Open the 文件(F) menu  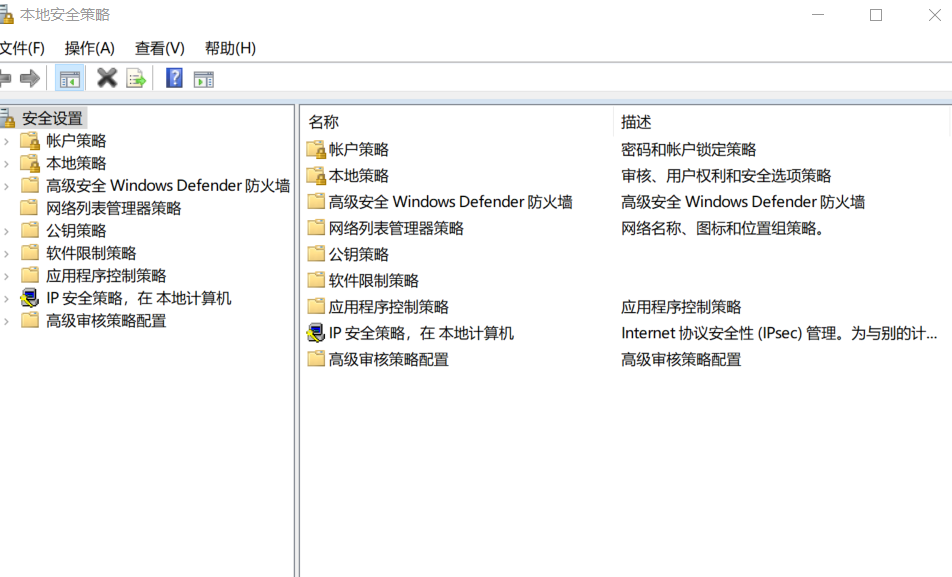click(x=22, y=48)
